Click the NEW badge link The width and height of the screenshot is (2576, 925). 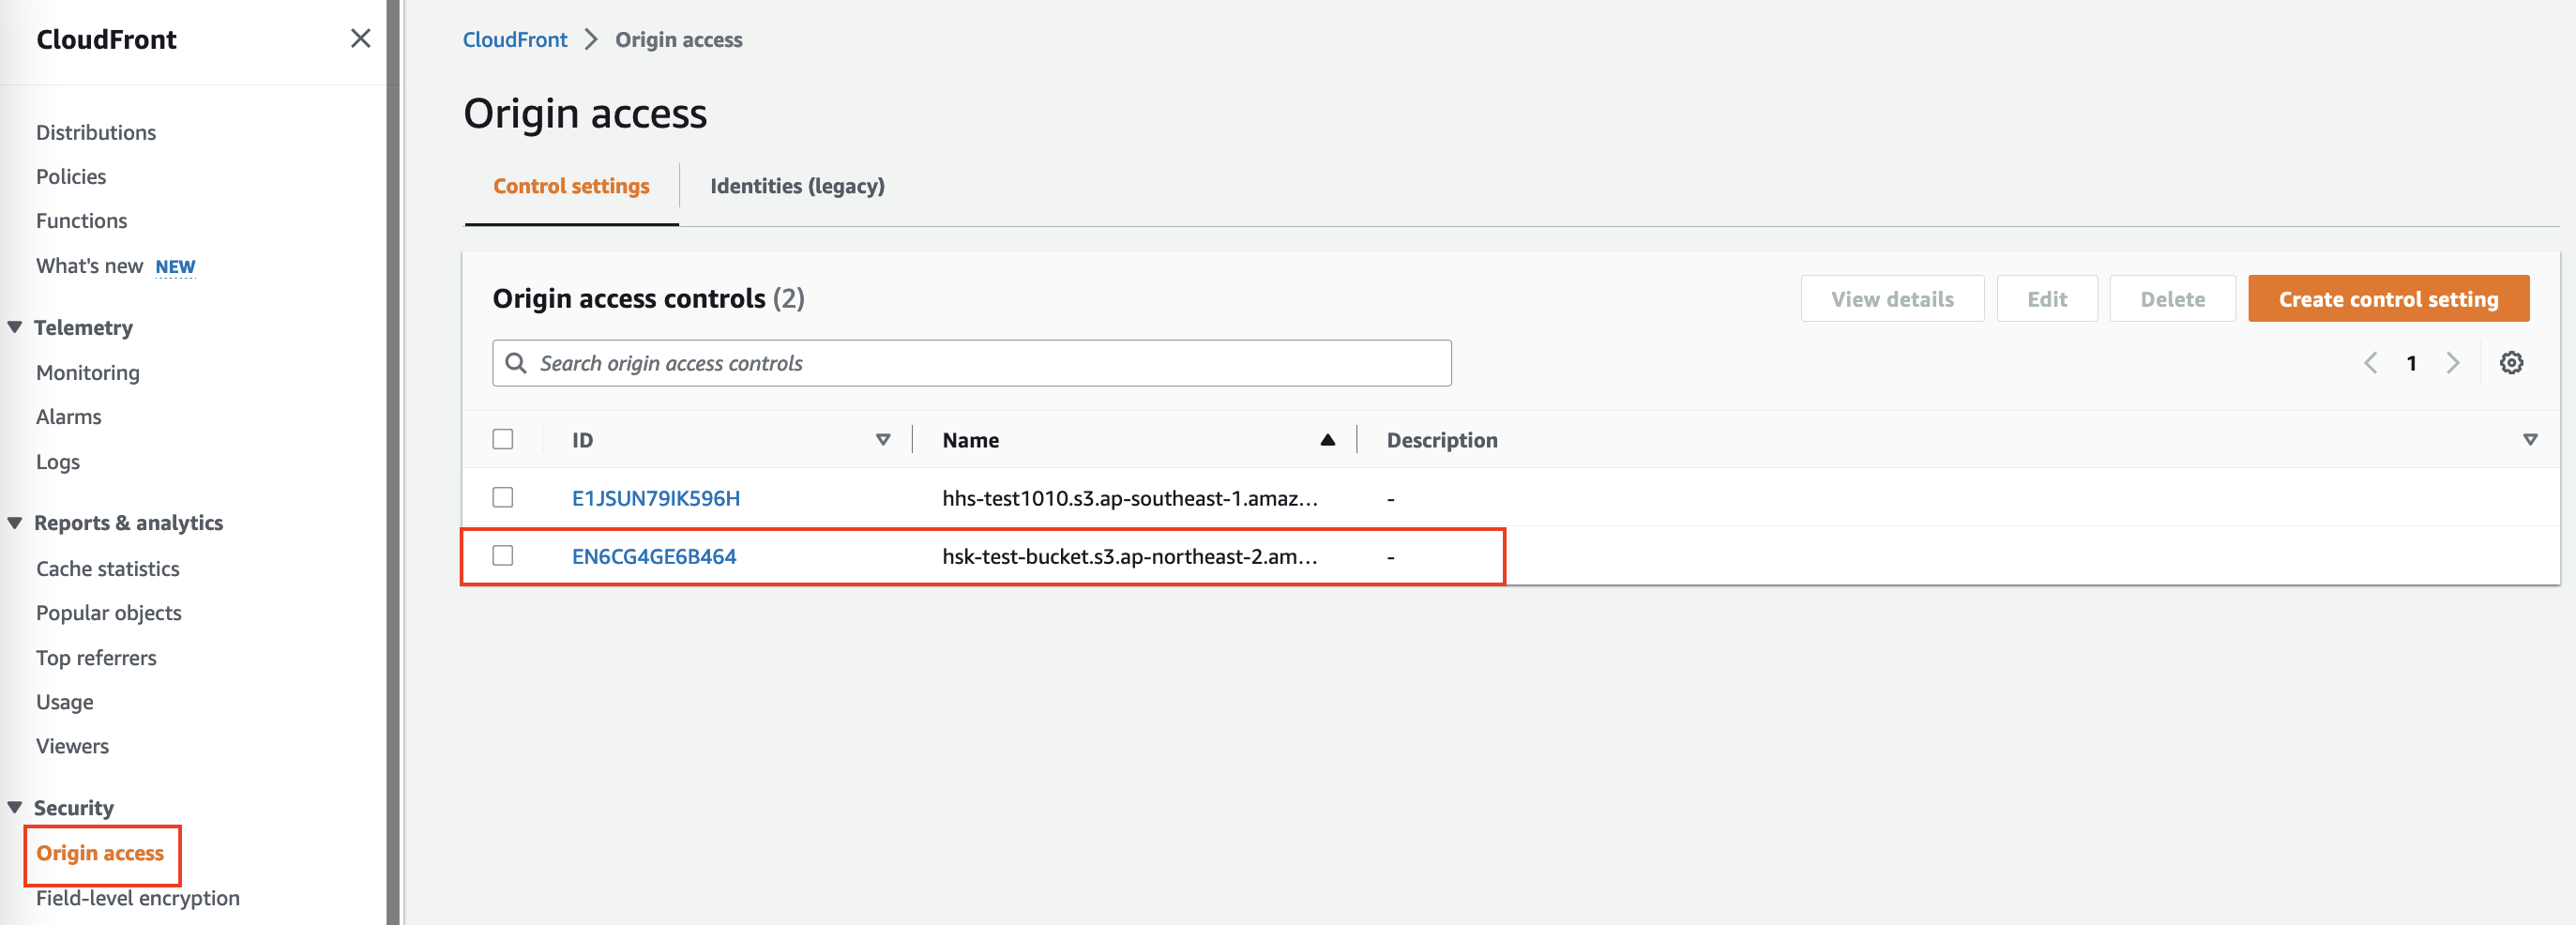click(x=175, y=267)
